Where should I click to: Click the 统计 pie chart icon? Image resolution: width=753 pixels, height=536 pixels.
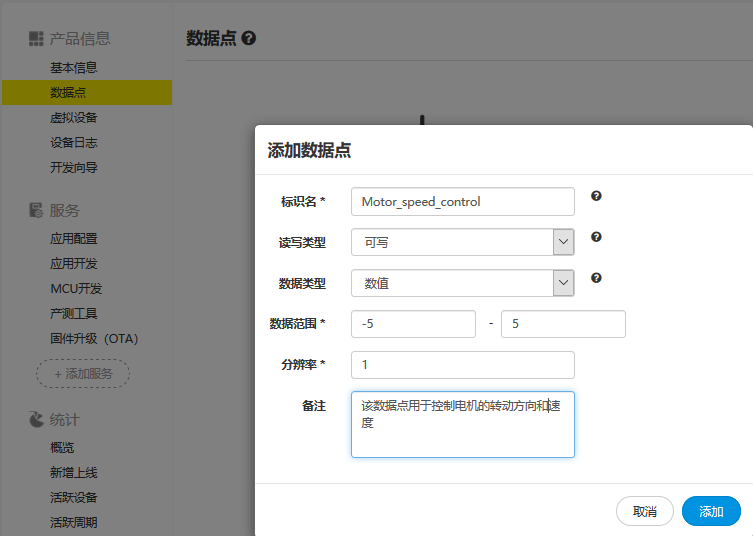[x=36, y=419]
